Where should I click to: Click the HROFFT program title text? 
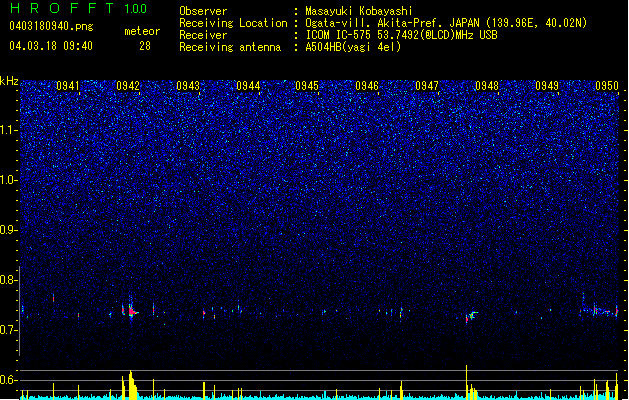pos(63,8)
